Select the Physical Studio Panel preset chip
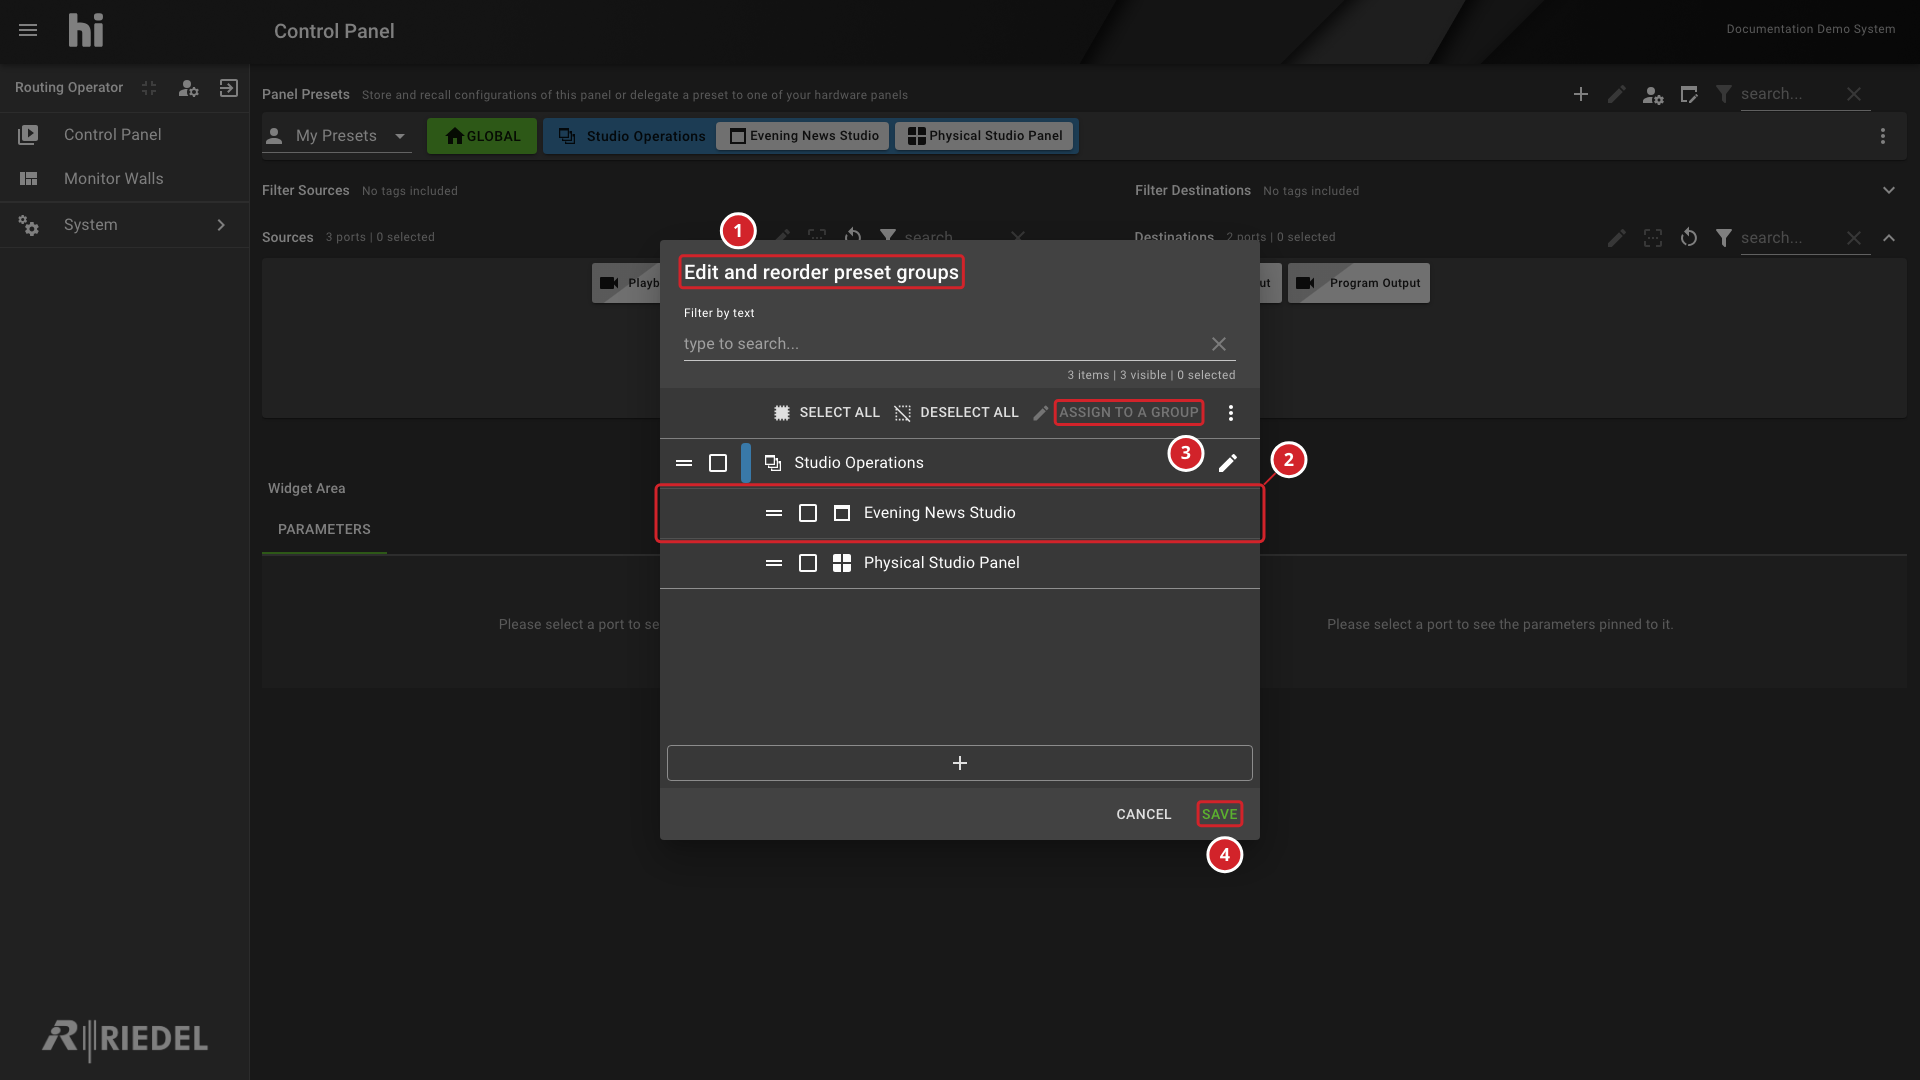Screen dimensions: 1920x1080 [985, 136]
